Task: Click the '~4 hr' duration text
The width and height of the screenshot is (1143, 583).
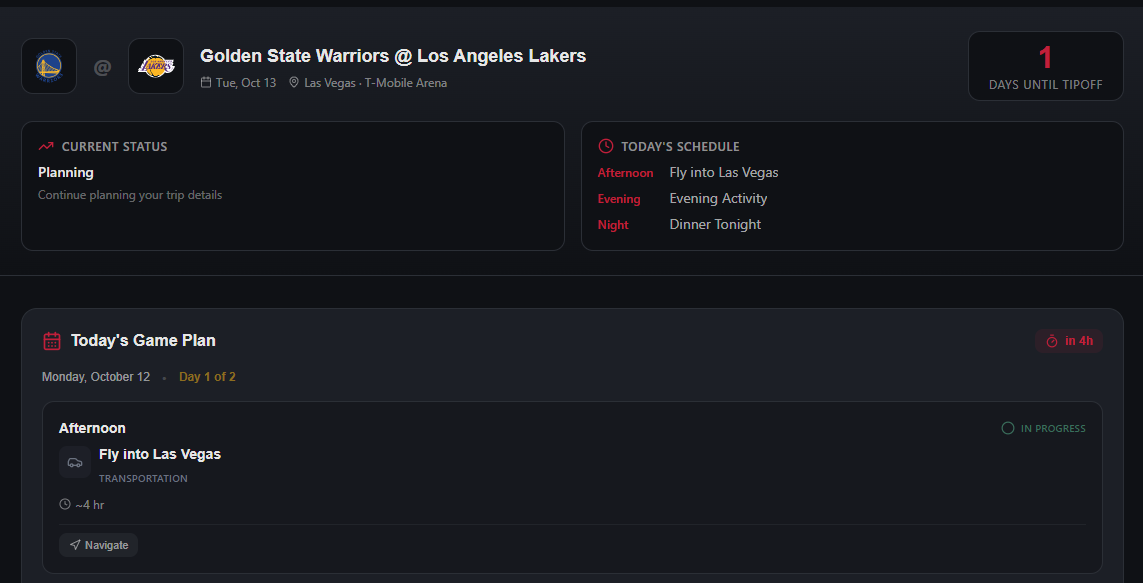Action: 90,504
